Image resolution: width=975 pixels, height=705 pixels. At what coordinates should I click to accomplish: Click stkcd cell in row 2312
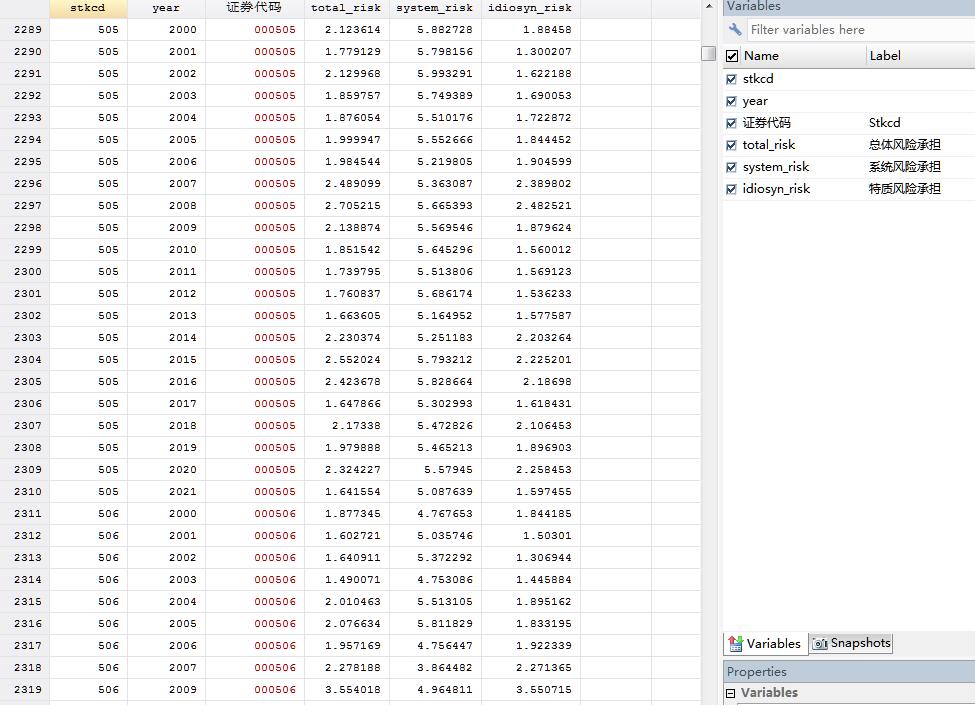88,536
